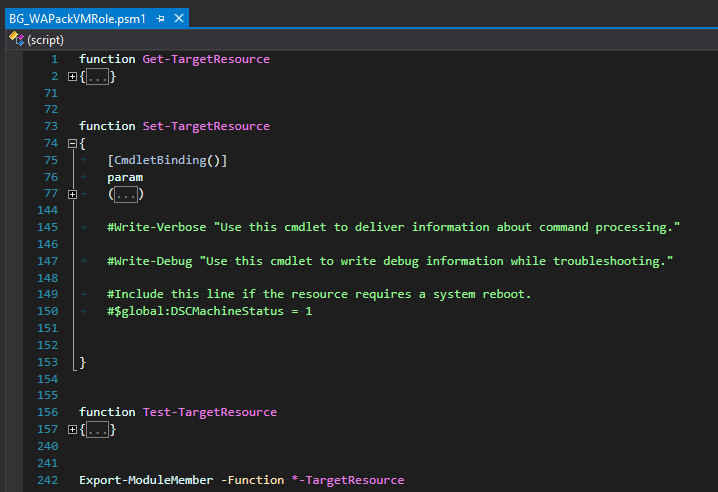718x492 pixels.
Task: Collapse the Set-TargetResource body on line 74
Action: (72, 144)
